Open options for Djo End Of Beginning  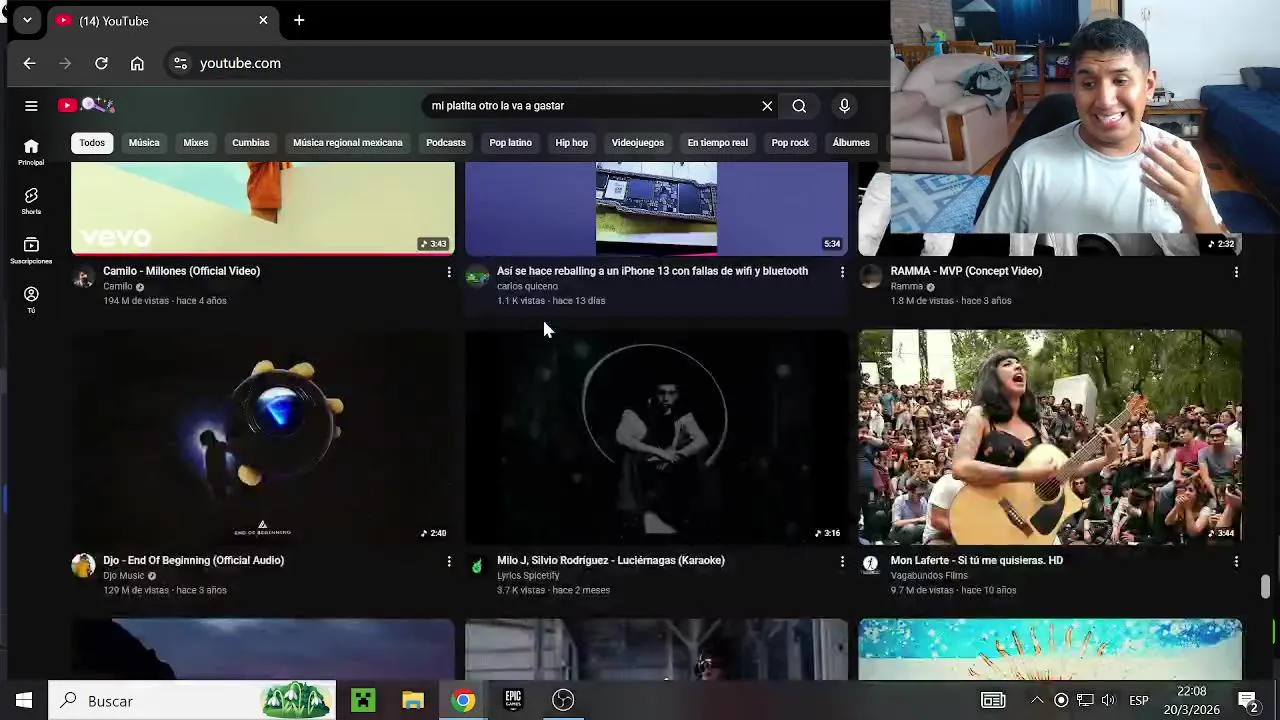pyautogui.click(x=449, y=561)
